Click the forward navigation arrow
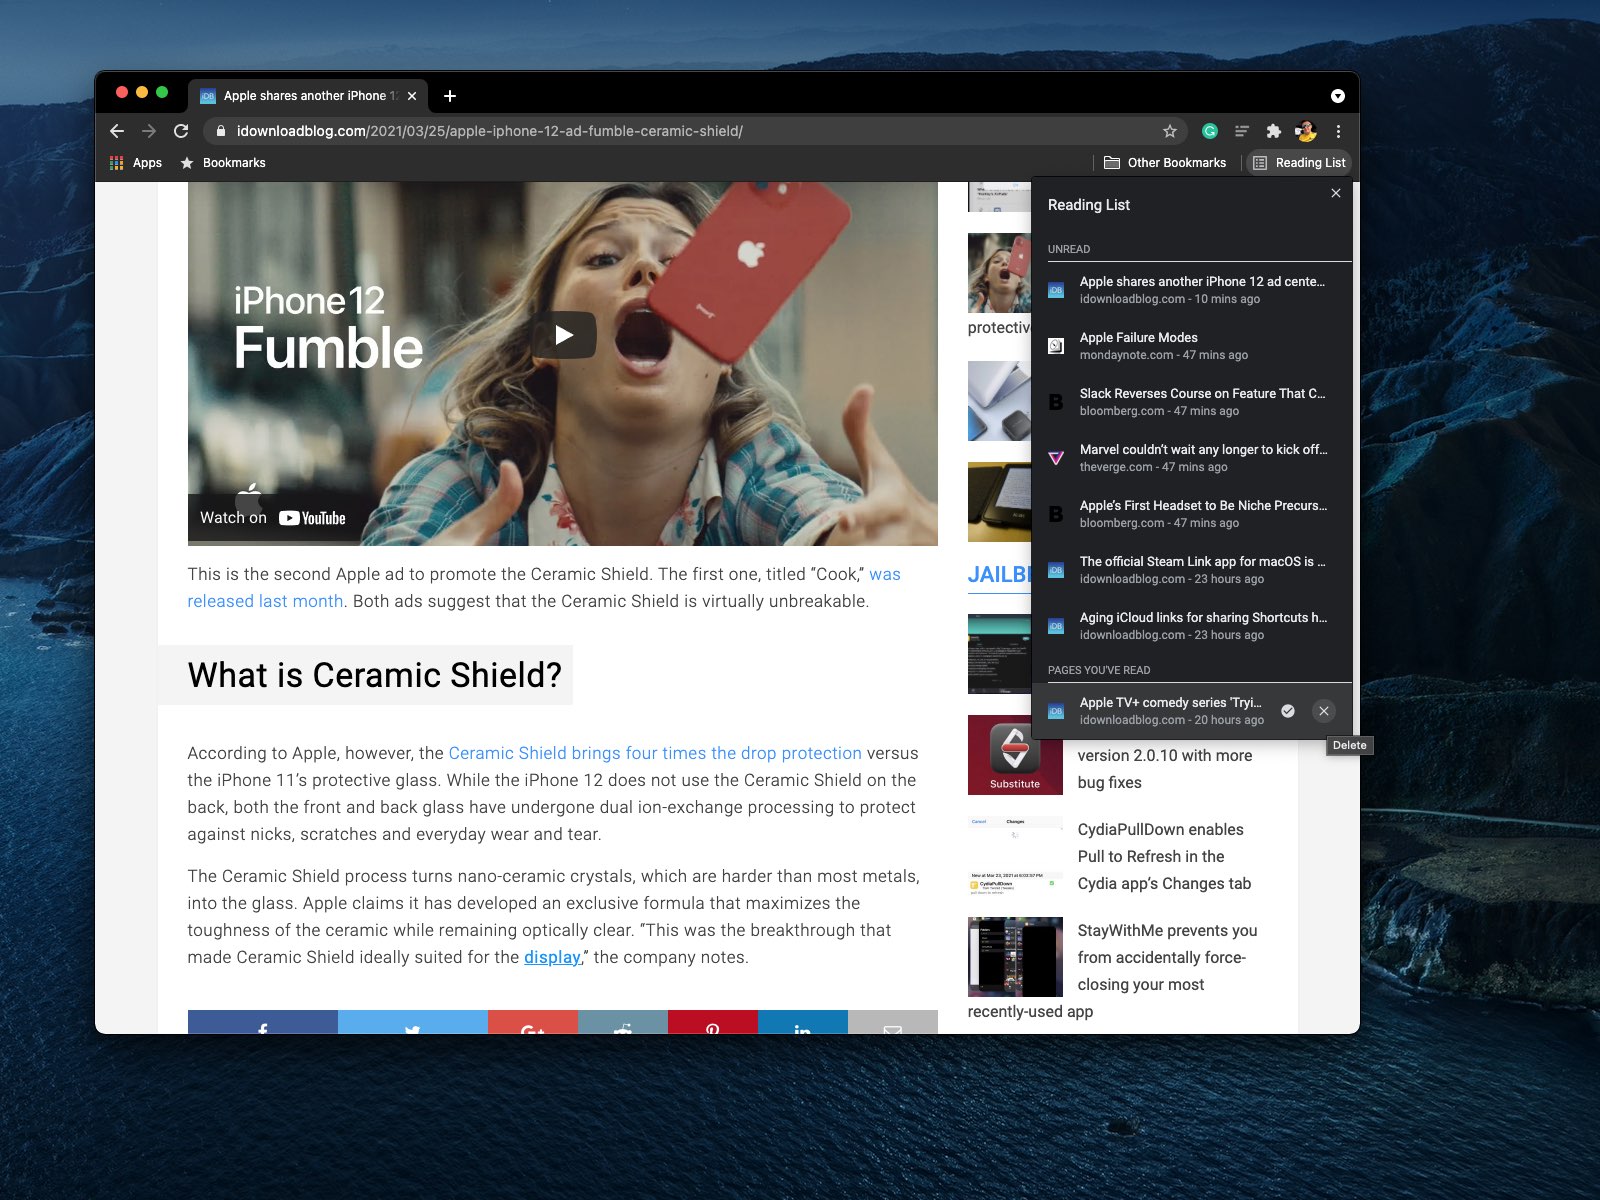 149,131
